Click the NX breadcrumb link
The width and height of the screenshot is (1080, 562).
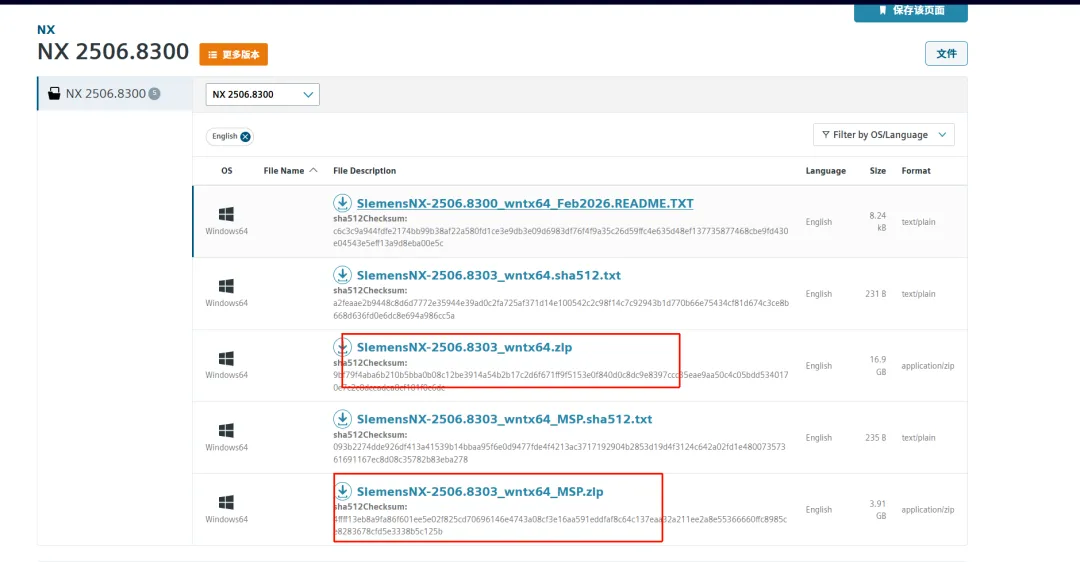coord(46,30)
